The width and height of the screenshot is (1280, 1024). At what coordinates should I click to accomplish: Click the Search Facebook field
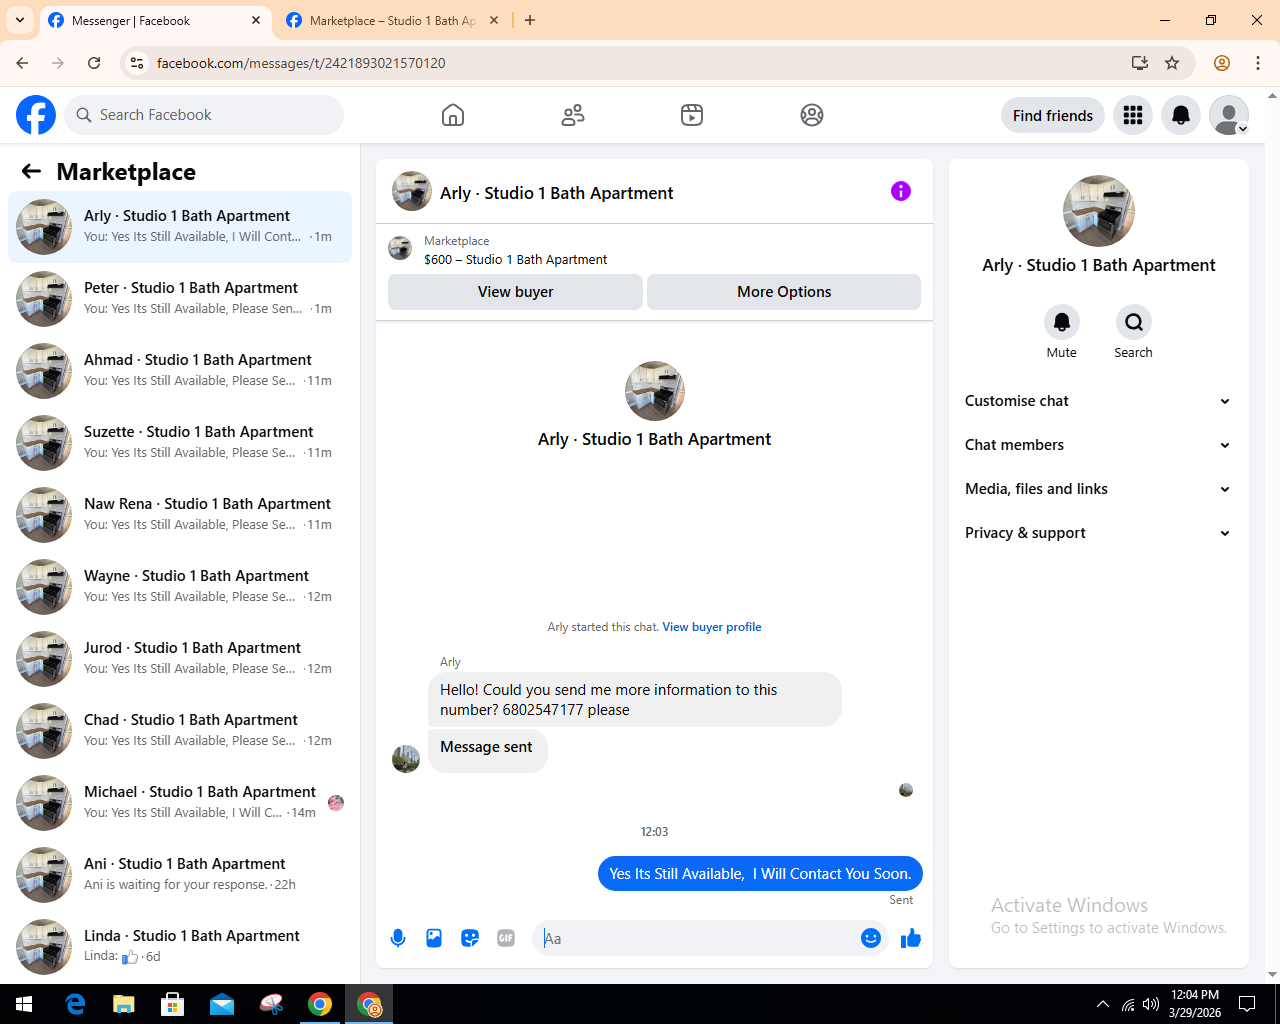[x=204, y=115]
